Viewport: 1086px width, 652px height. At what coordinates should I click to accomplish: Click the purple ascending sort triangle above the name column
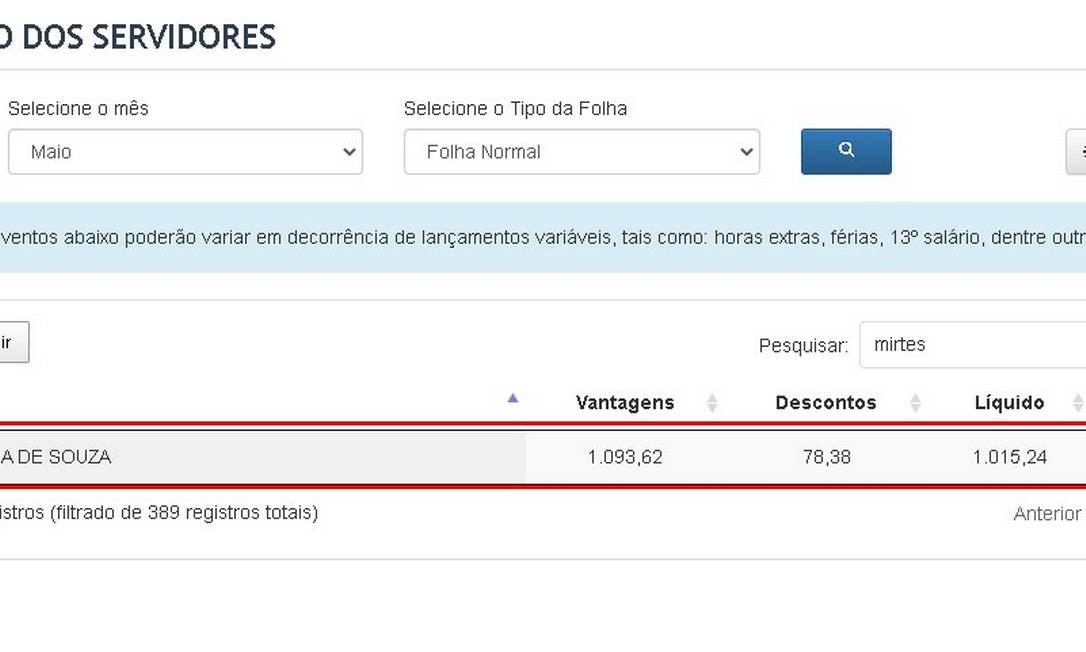point(513,398)
